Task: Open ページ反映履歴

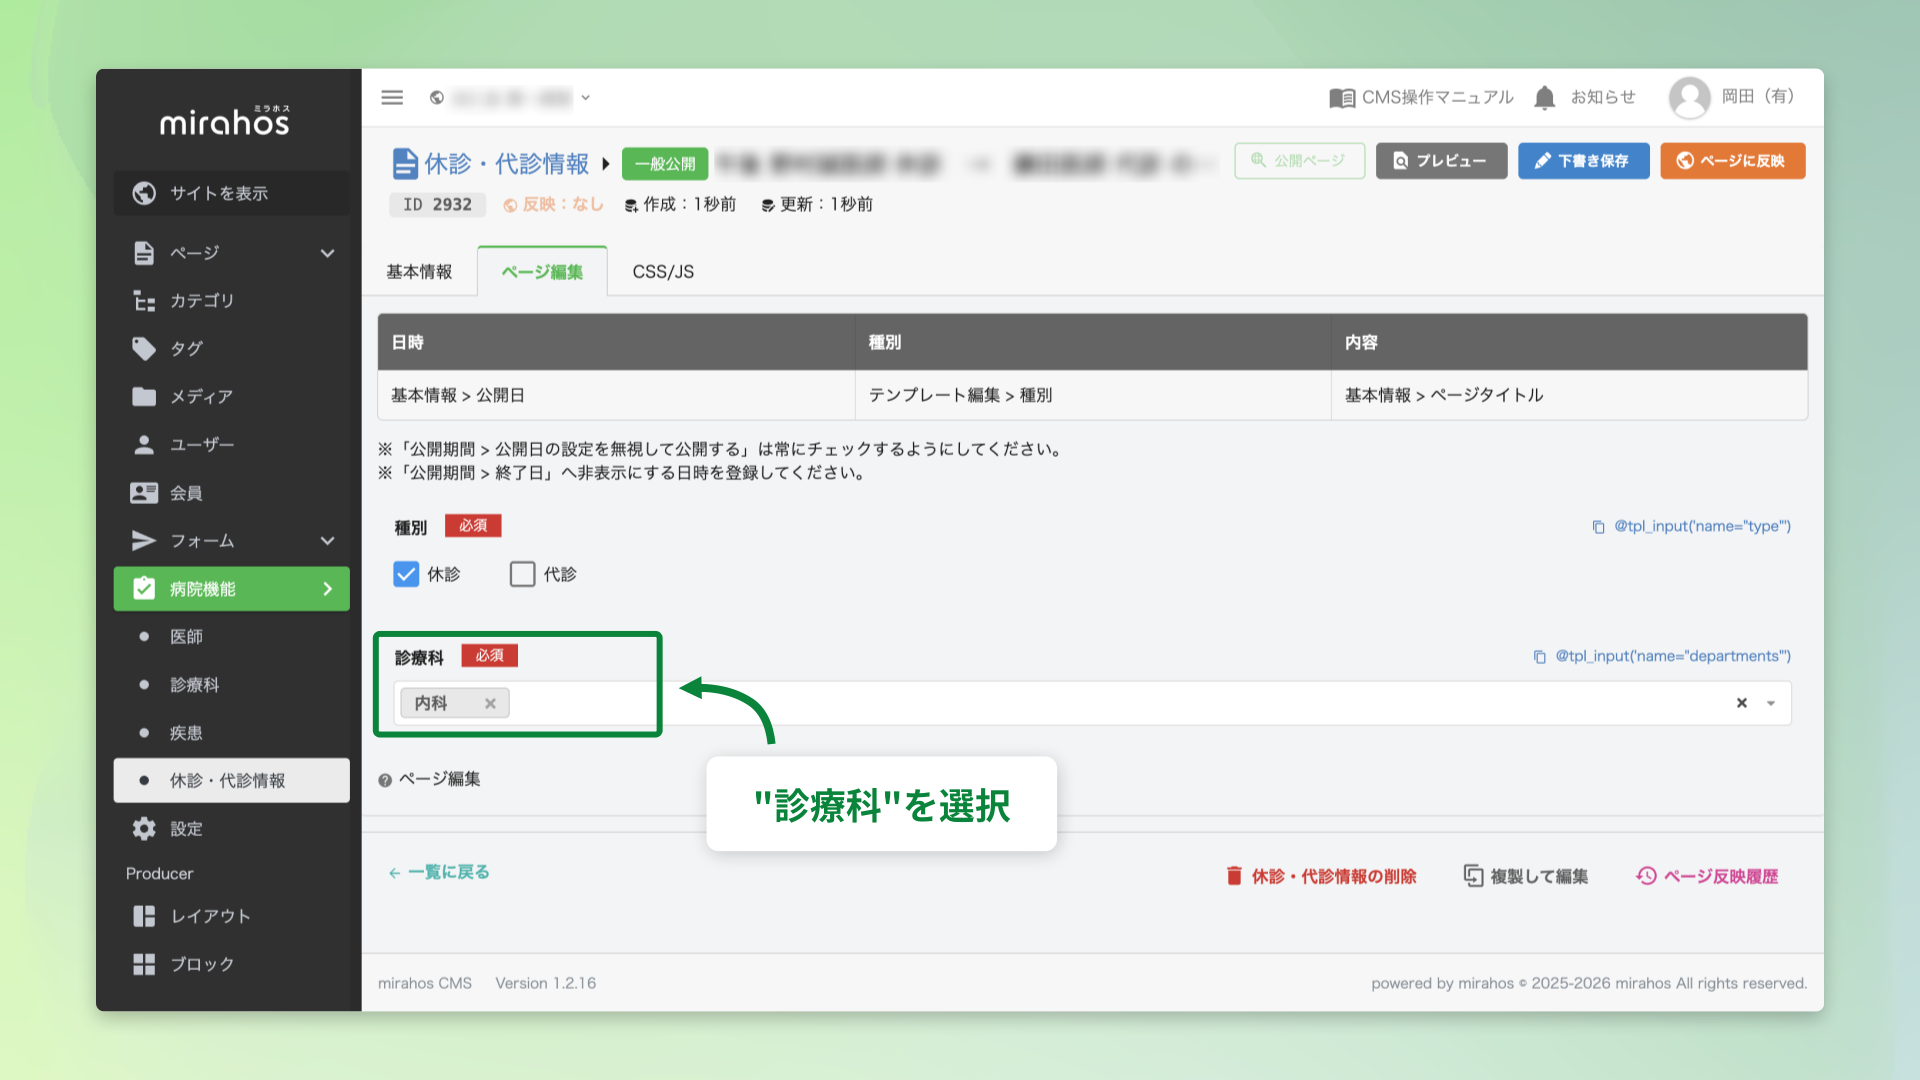Action: [1707, 876]
